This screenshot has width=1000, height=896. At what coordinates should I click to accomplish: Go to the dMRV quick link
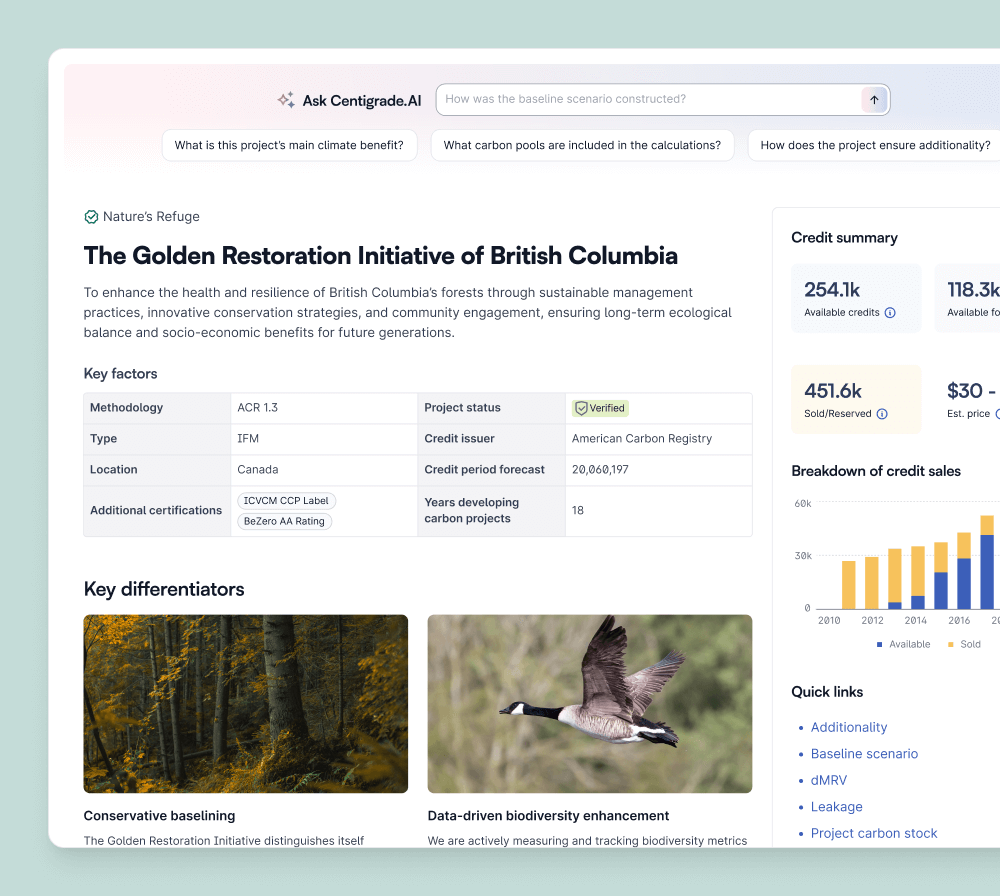click(x=829, y=780)
